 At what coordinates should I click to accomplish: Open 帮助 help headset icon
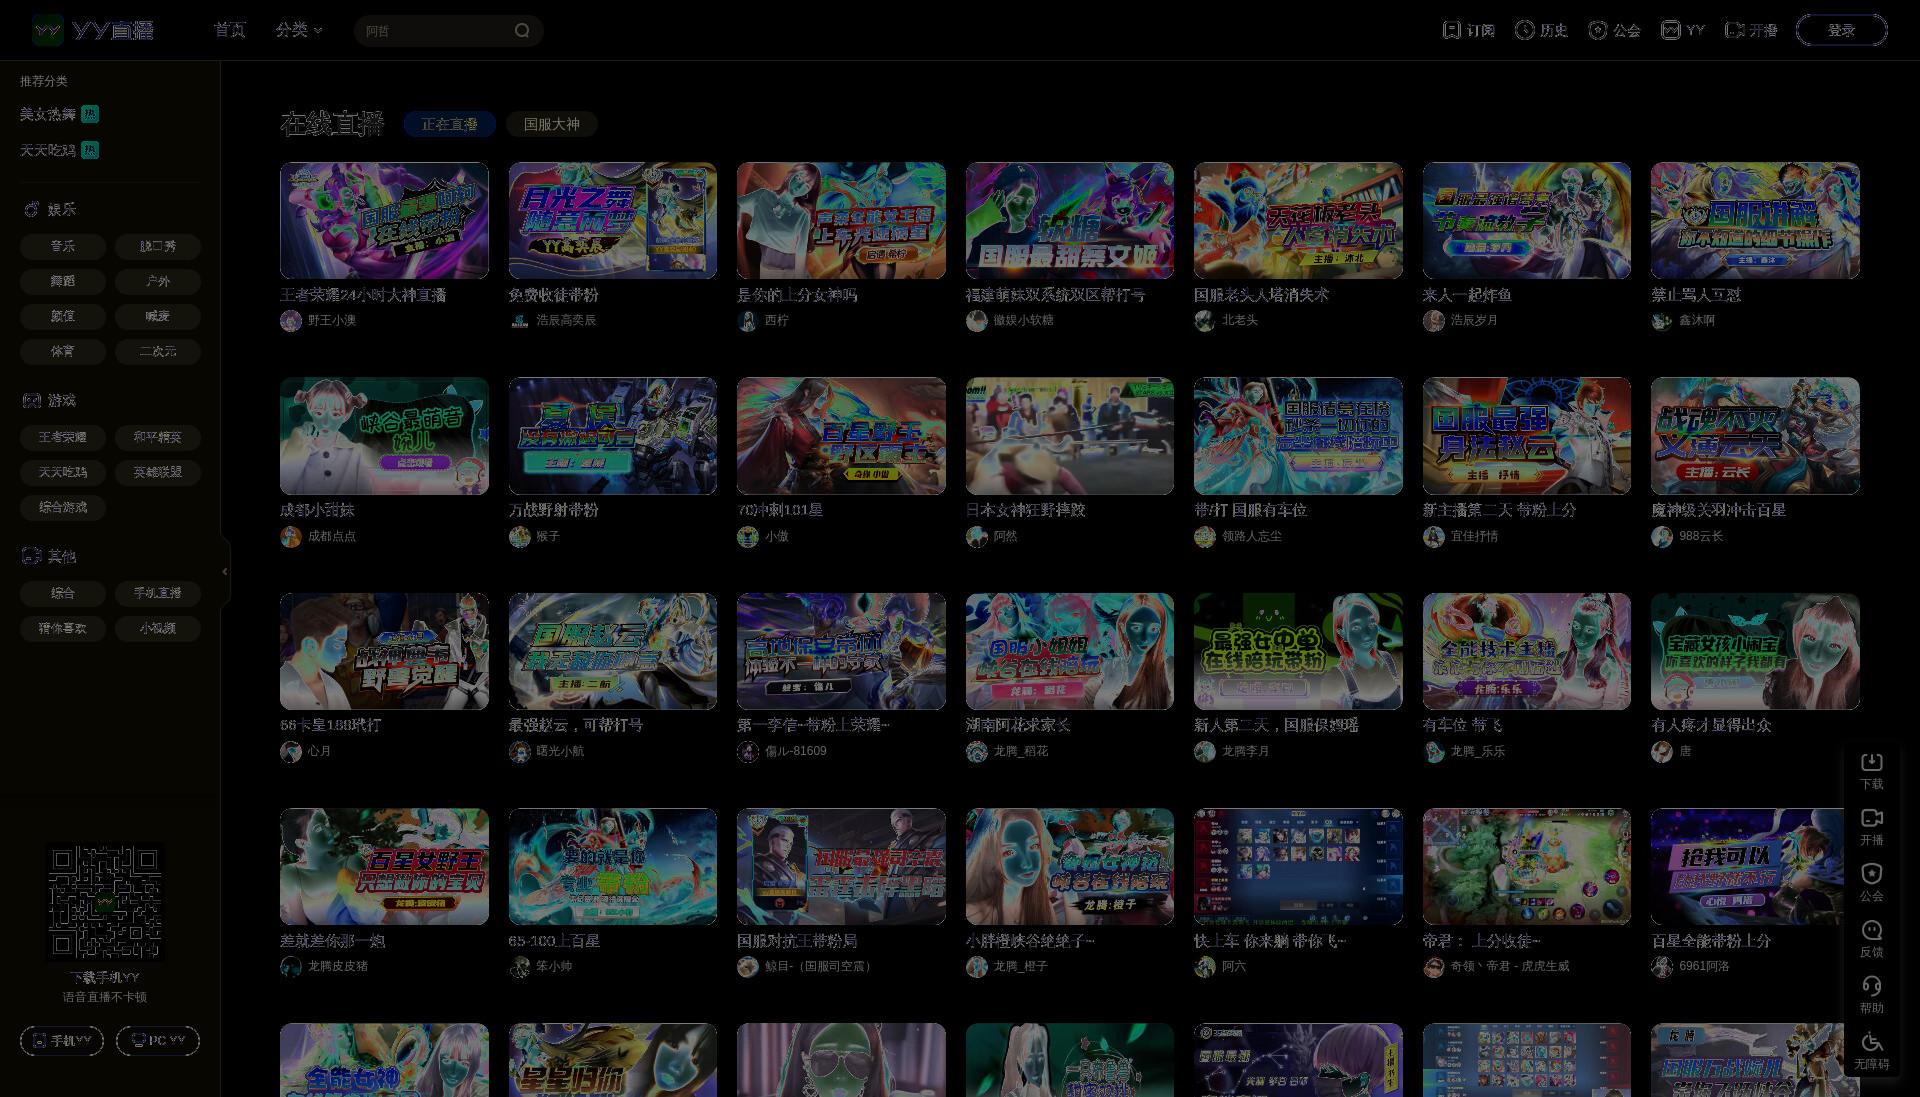tap(1872, 986)
